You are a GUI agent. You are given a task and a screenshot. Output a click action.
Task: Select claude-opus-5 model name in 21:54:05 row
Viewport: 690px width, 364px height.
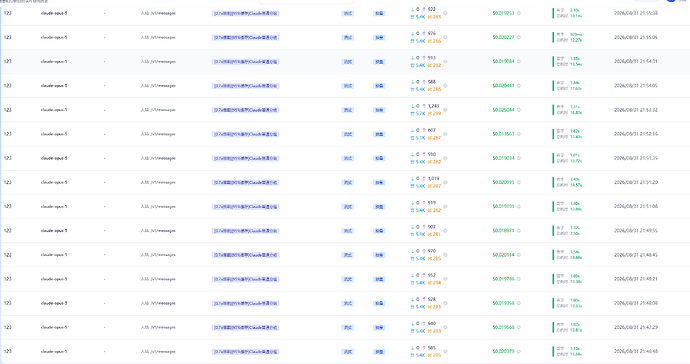click(x=54, y=86)
